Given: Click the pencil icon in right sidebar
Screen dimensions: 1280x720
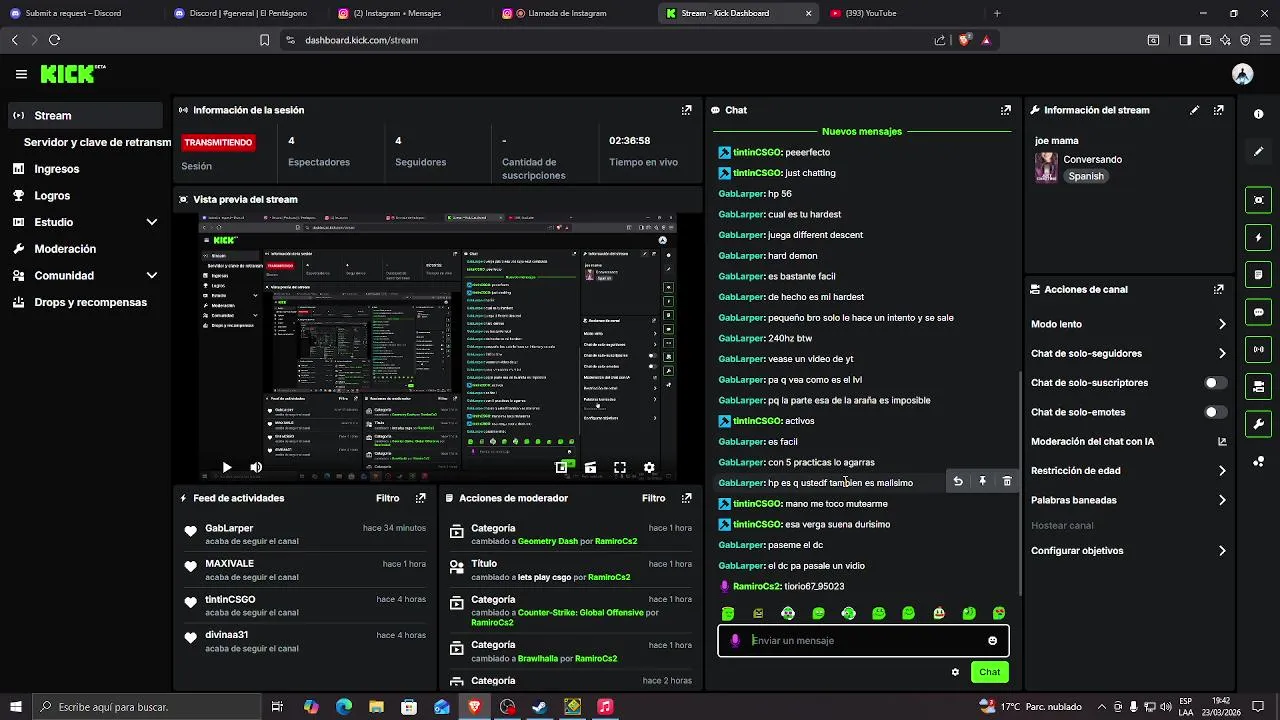Looking at the screenshot, I should pyautogui.click(x=1258, y=152).
